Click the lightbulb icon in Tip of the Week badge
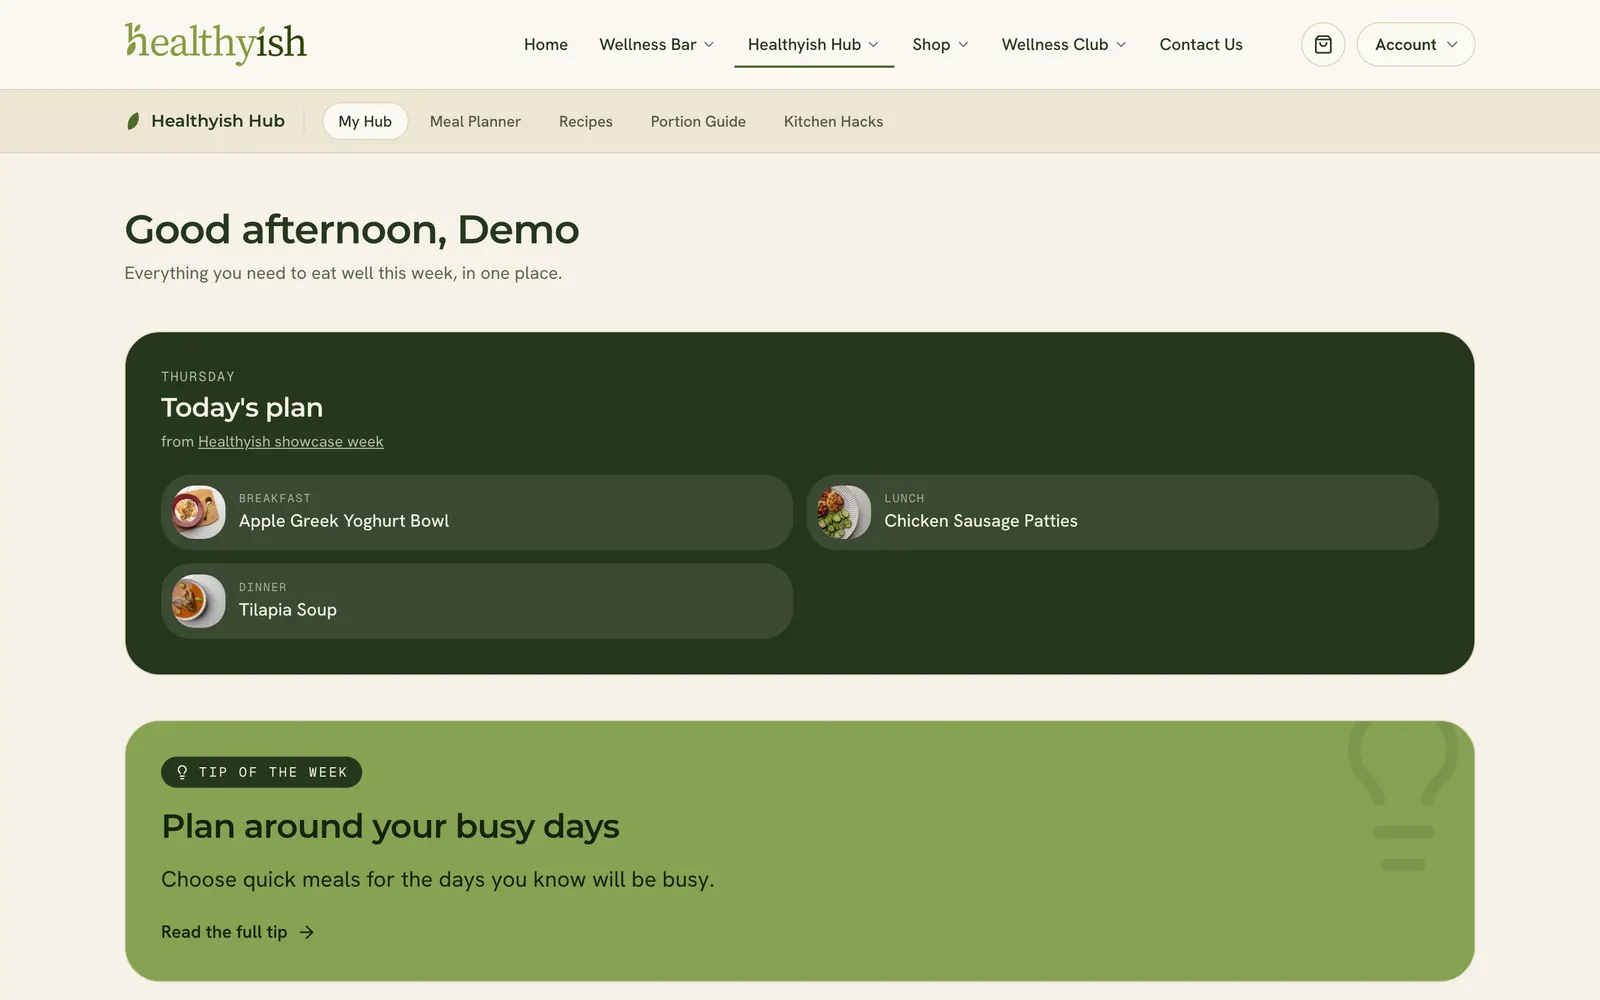Screen dimensions: 1600x1000 tap(182, 772)
